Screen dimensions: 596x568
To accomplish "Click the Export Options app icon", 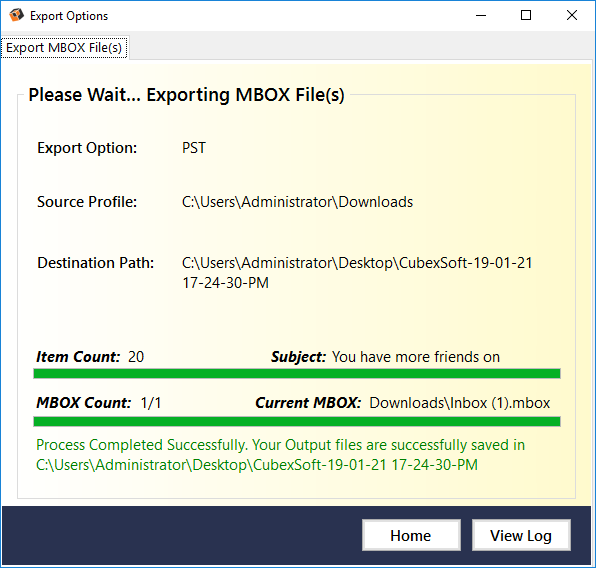I will tap(16, 16).
